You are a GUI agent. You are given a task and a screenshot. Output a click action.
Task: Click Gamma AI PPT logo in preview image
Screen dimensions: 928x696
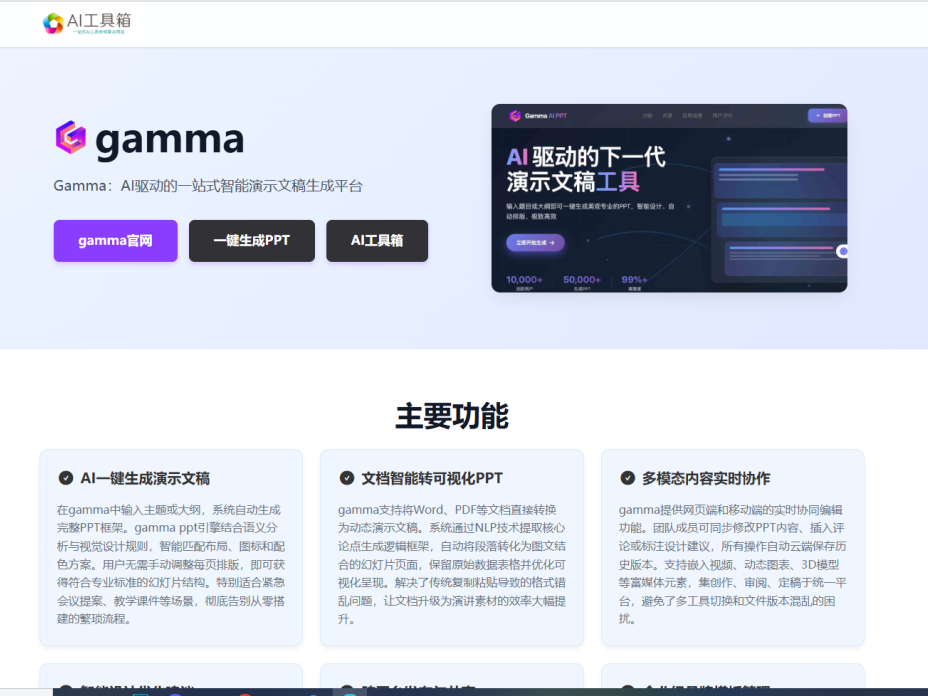pos(516,116)
